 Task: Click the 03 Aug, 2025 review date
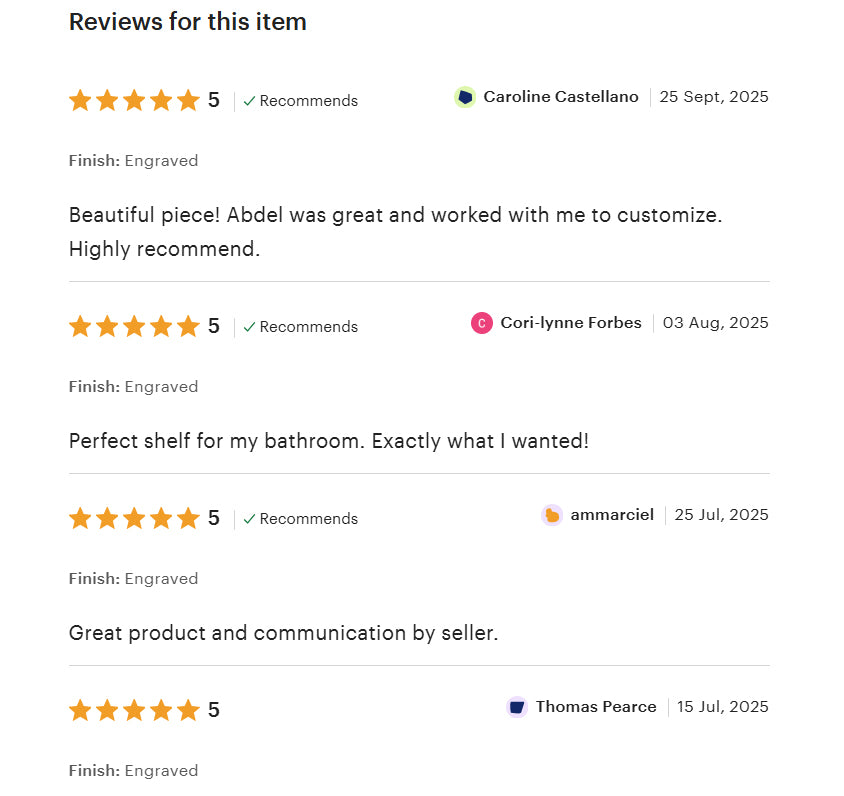point(716,323)
